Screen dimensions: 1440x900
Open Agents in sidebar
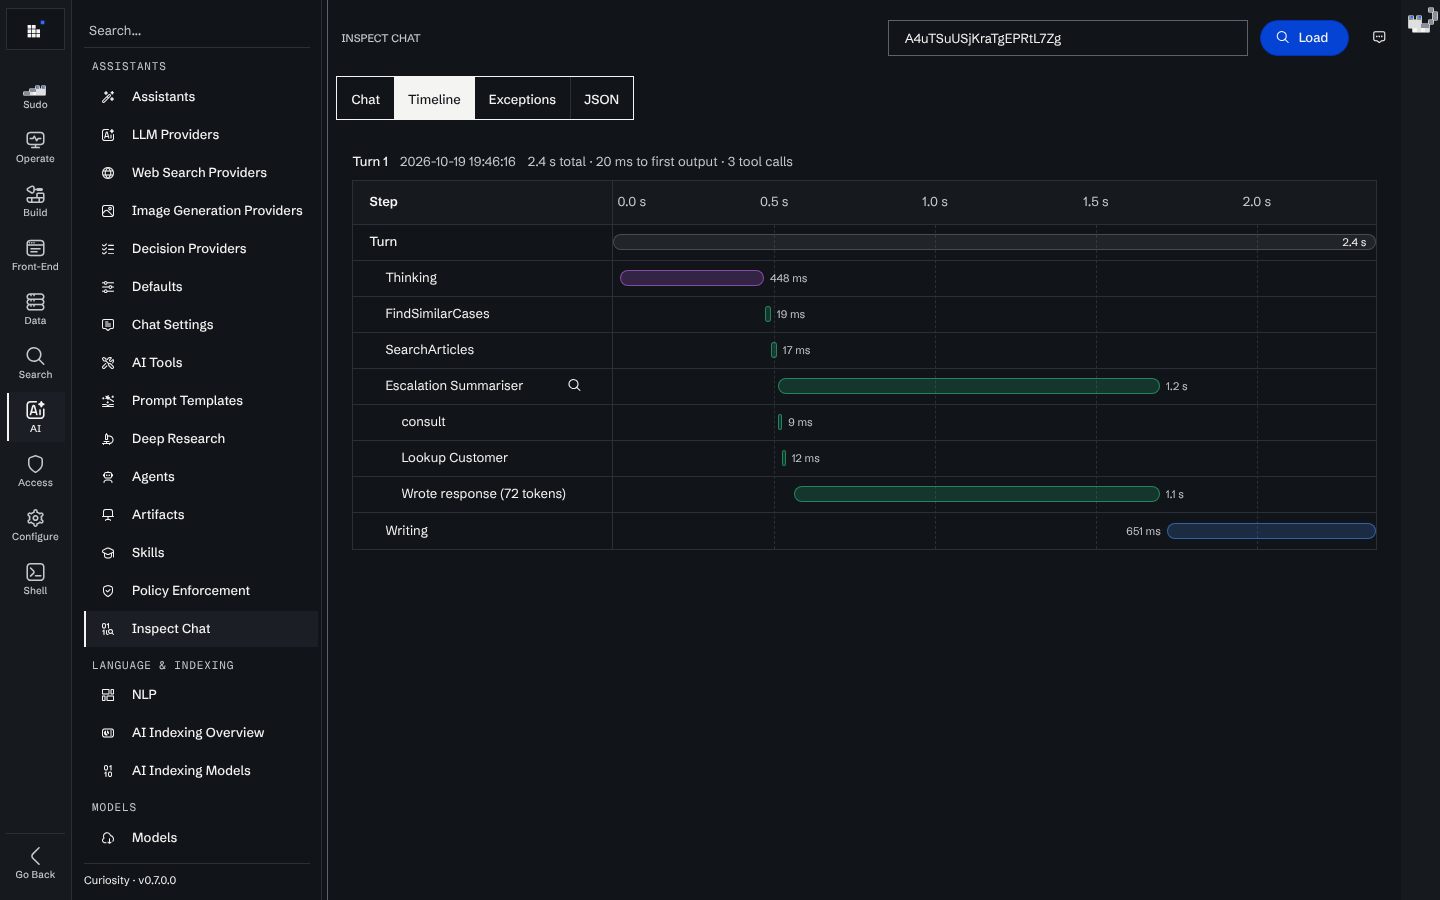pyautogui.click(x=201, y=477)
